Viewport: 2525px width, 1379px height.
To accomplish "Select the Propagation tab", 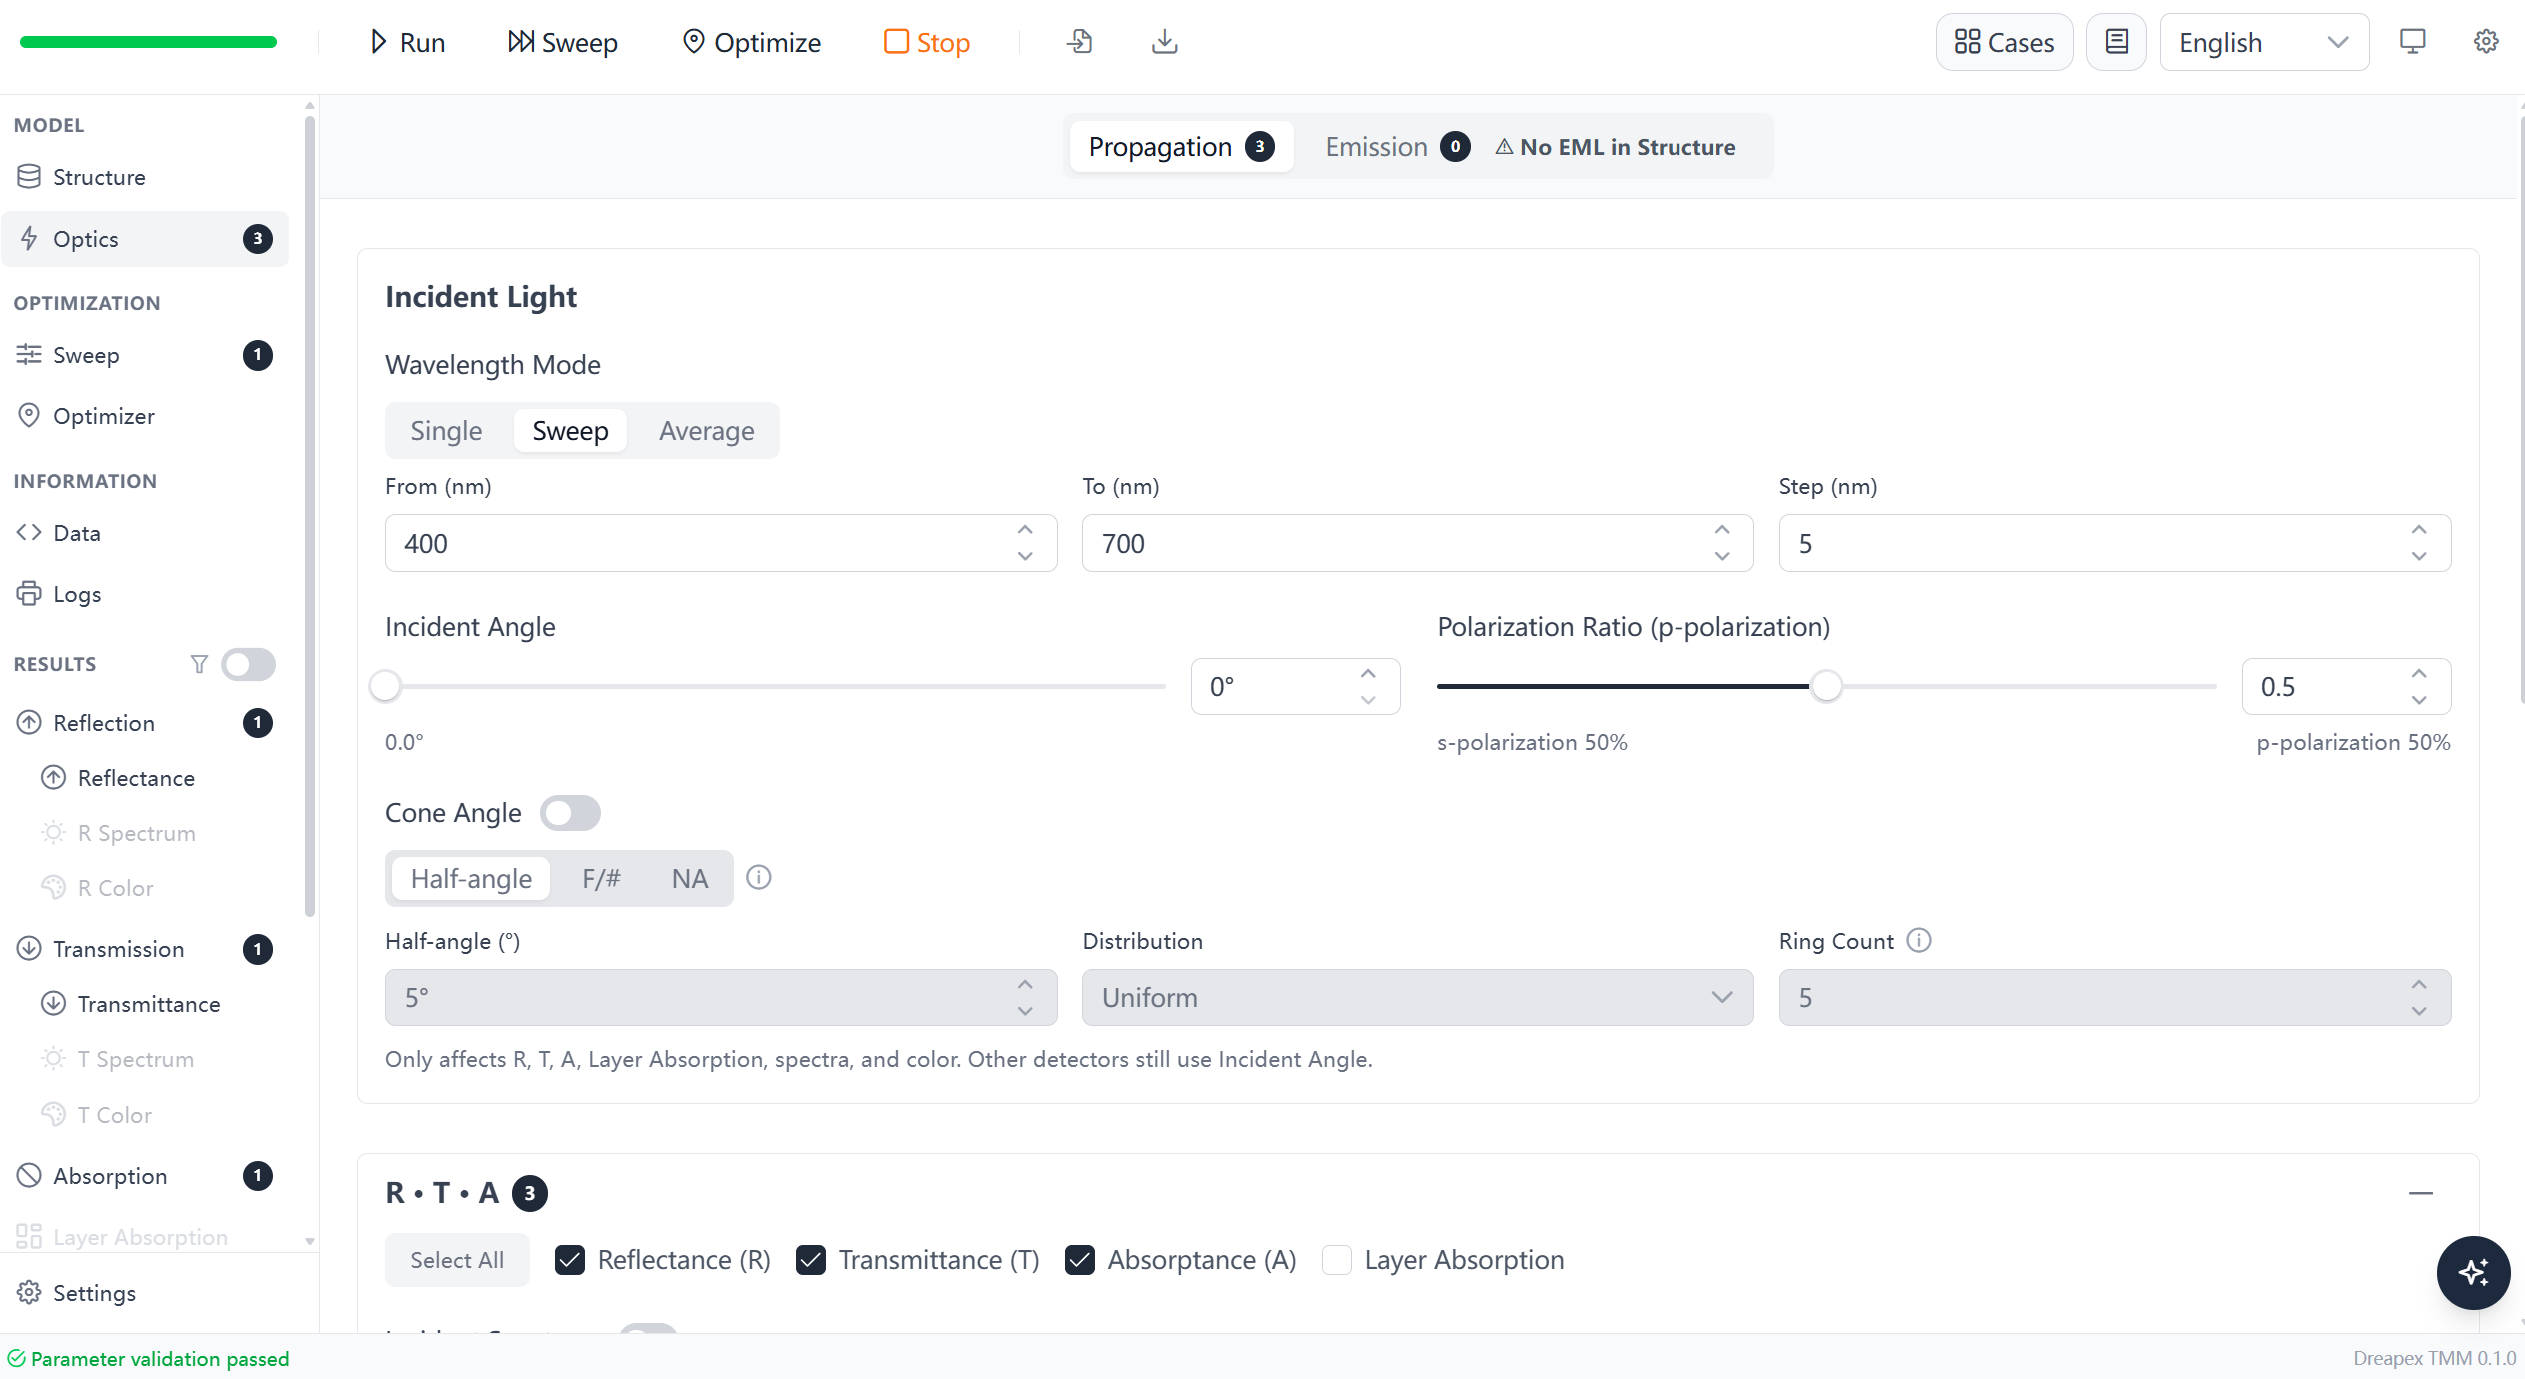I will 1180,147.
